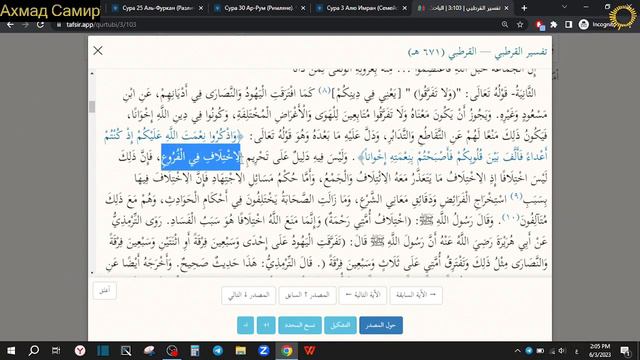
Task: Toggle the browser side panel icon
Action: (568, 24)
